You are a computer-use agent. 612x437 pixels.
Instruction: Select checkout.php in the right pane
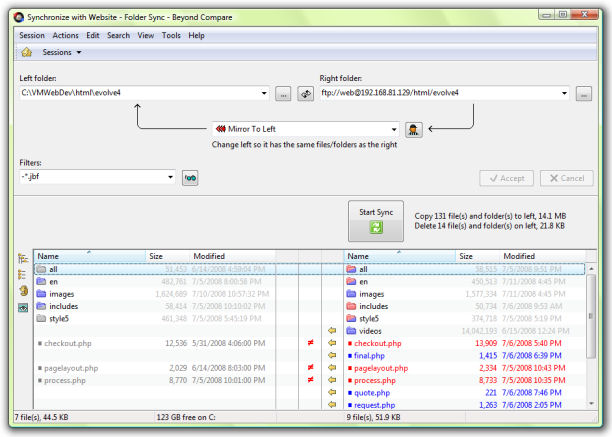pyautogui.click(x=464, y=343)
